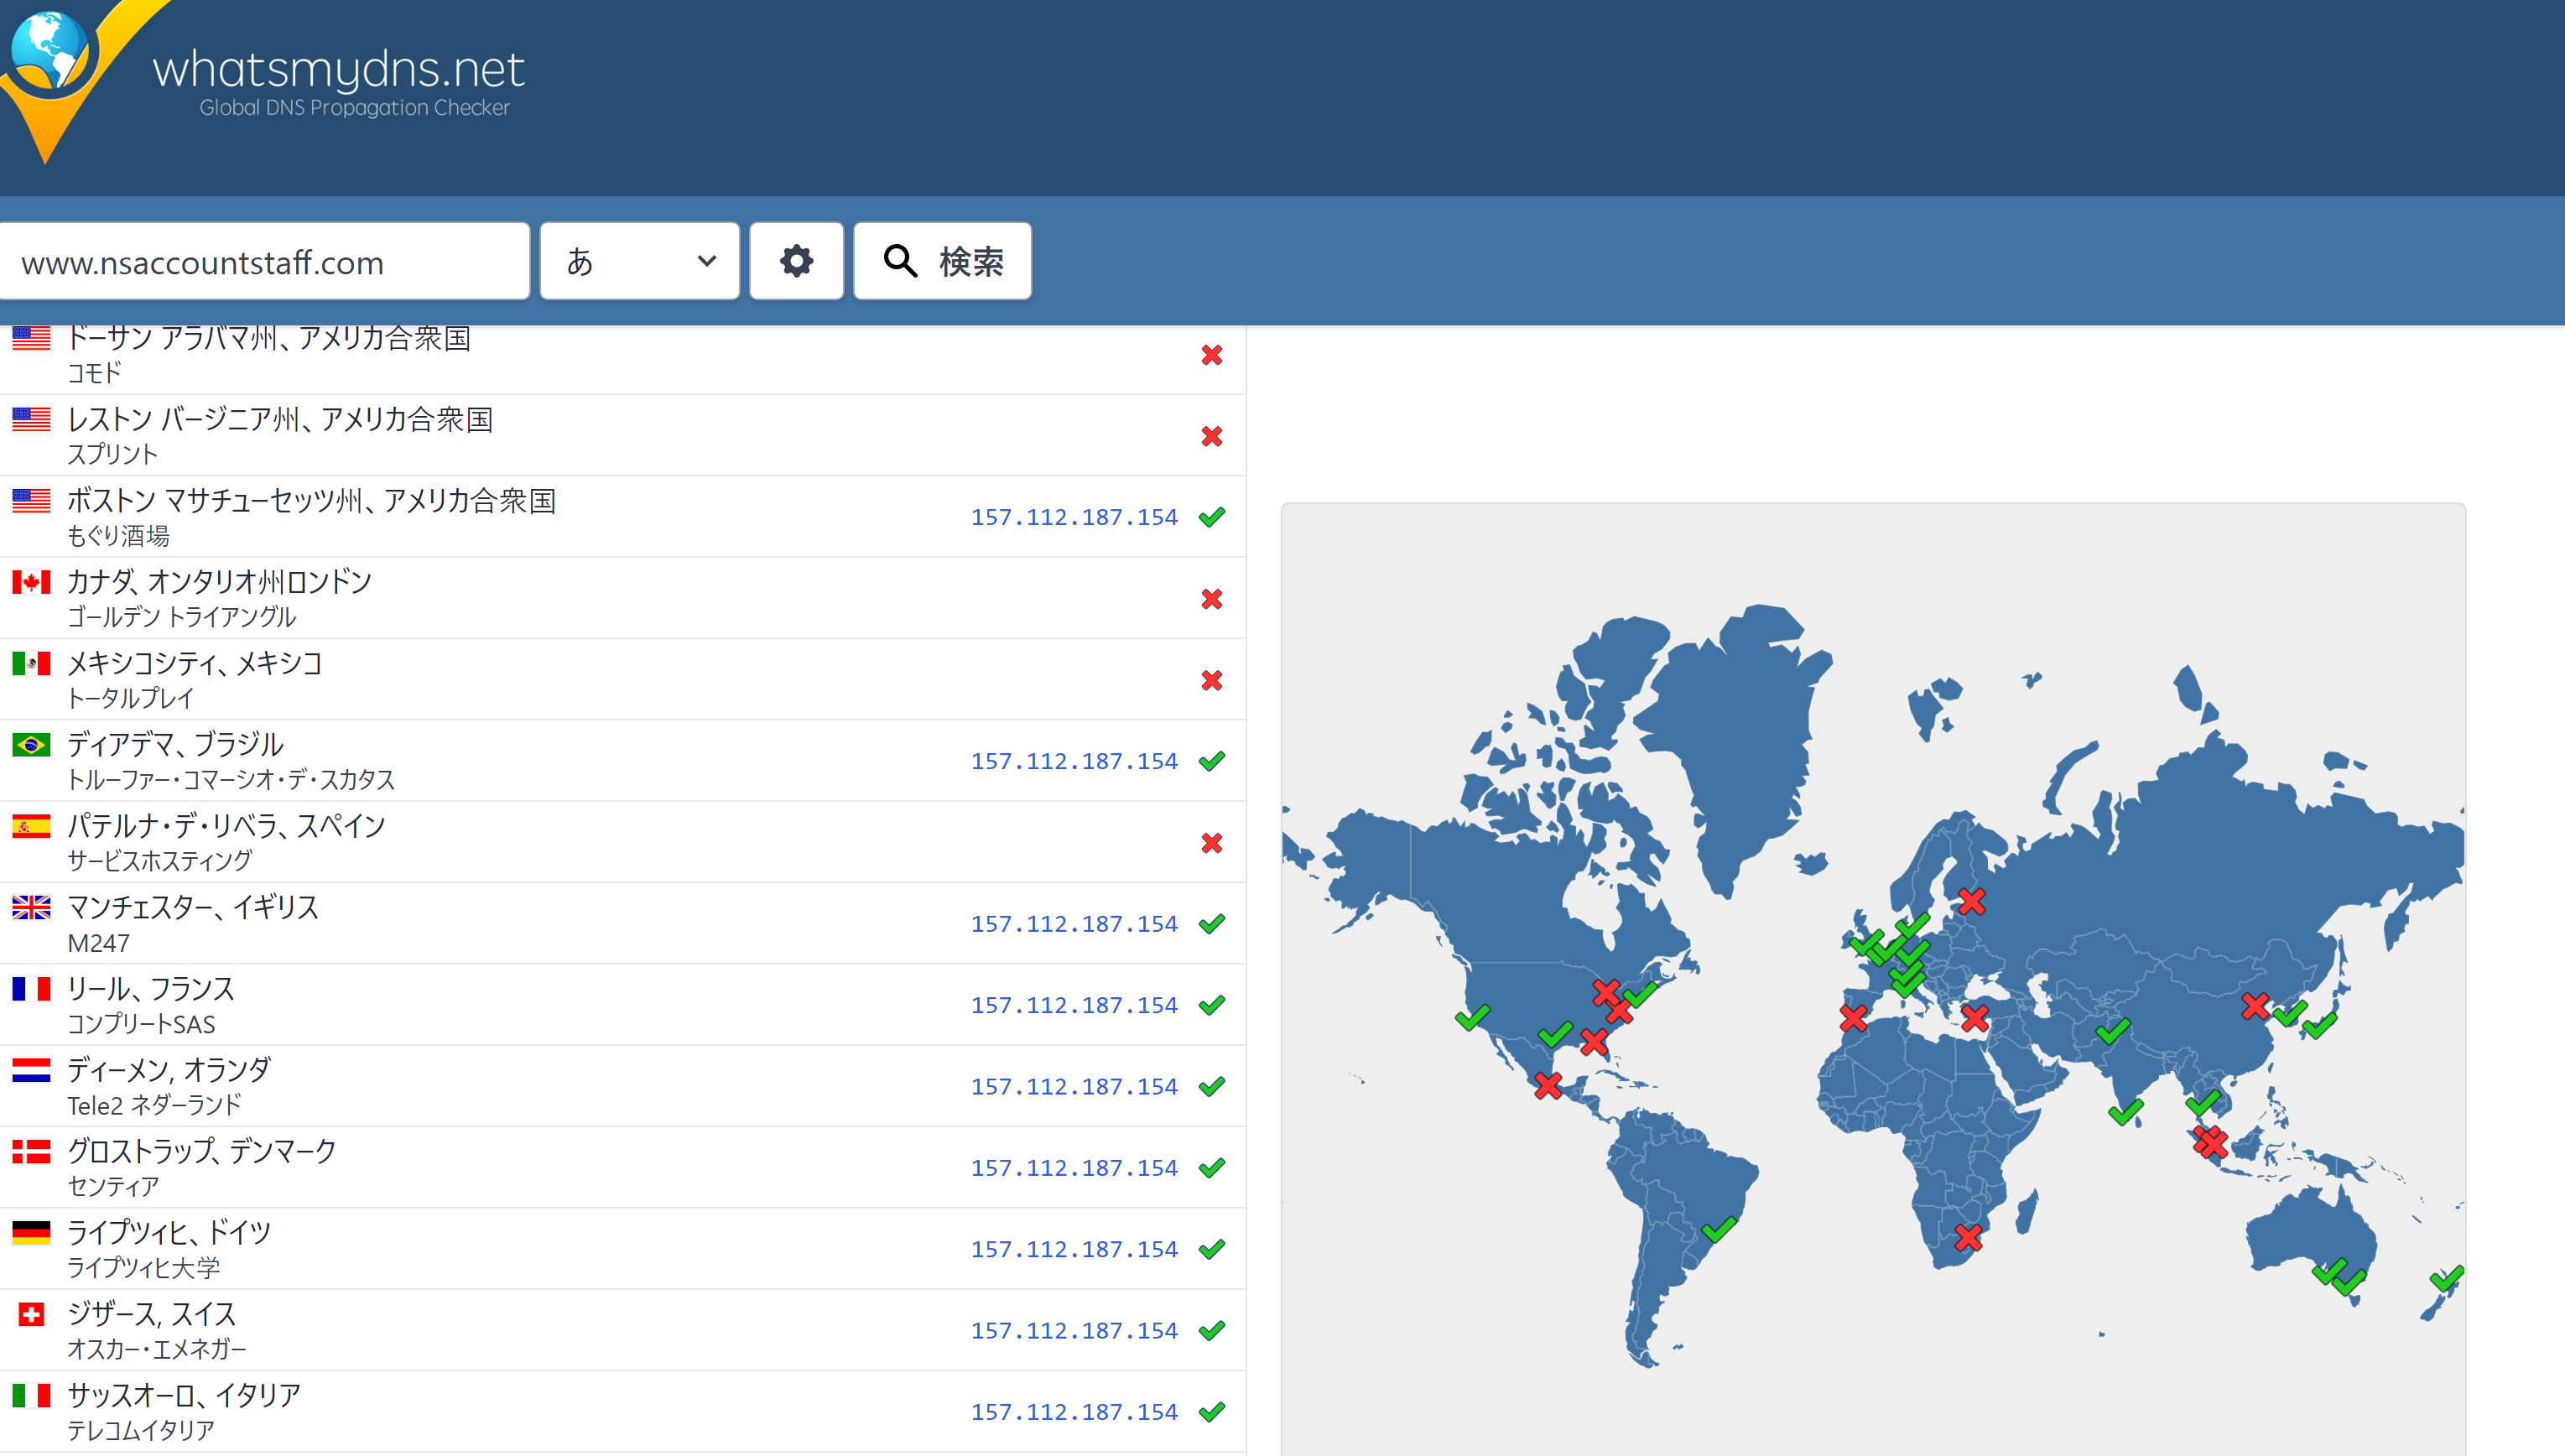Image resolution: width=2565 pixels, height=1456 pixels.
Task: Open the settings gear icon
Action: [x=796, y=261]
